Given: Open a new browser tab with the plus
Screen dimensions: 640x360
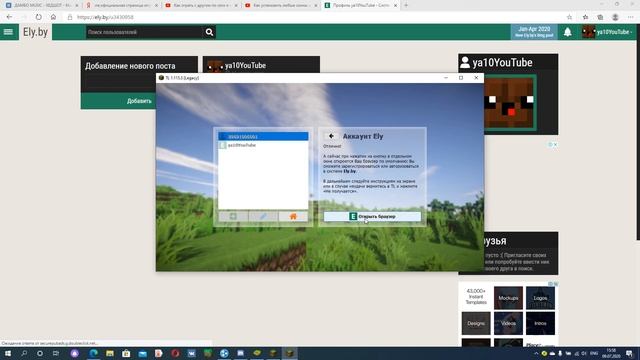Looking at the screenshot, I should click(406, 5).
